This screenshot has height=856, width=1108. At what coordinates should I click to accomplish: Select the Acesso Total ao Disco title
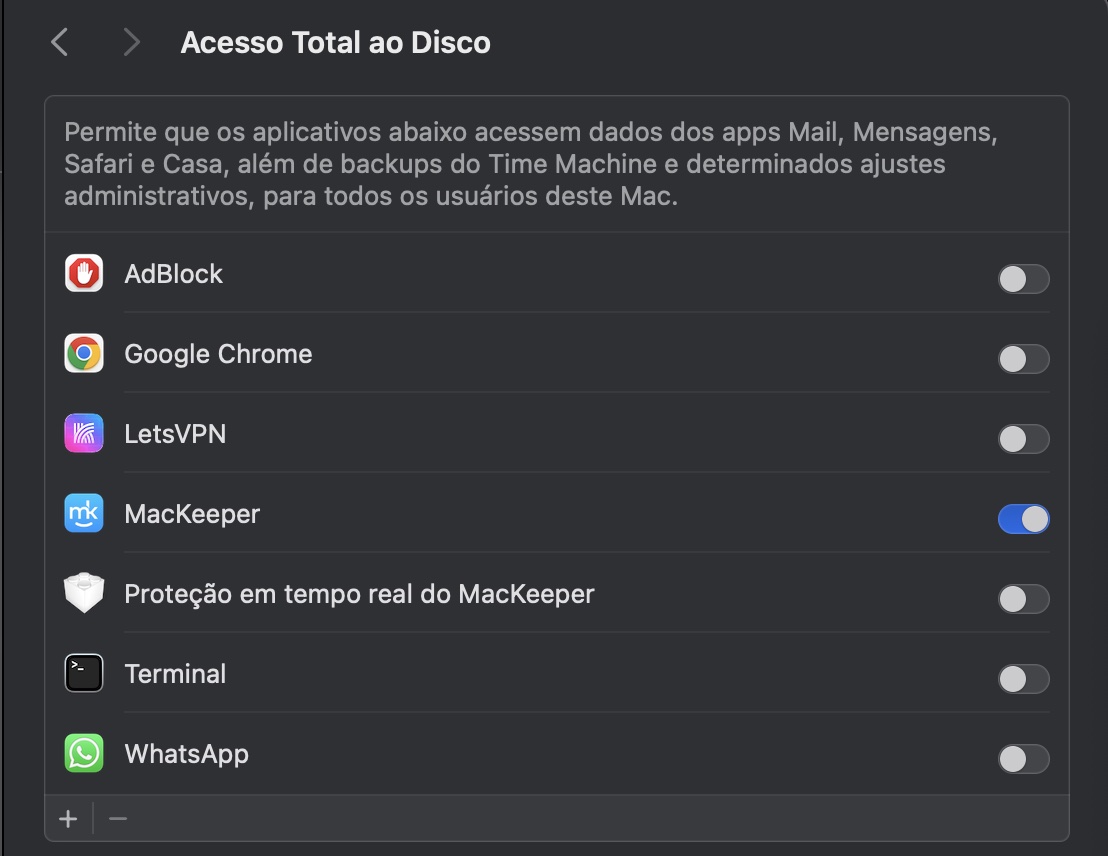(x=335, y=42)
